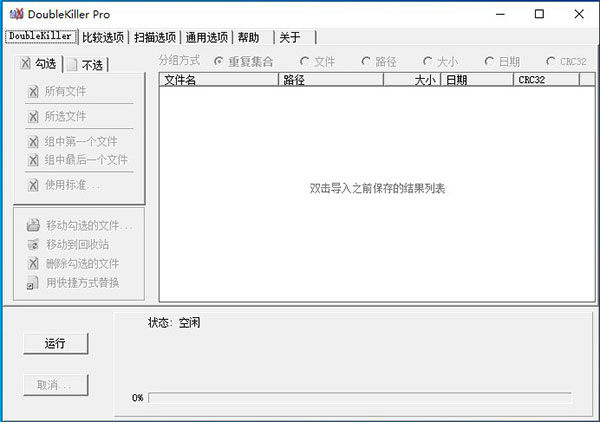The width and height of the screenshot is (600, 422).
Task: Click the 移动到回收站 icon
Action: tap(33, 244)
